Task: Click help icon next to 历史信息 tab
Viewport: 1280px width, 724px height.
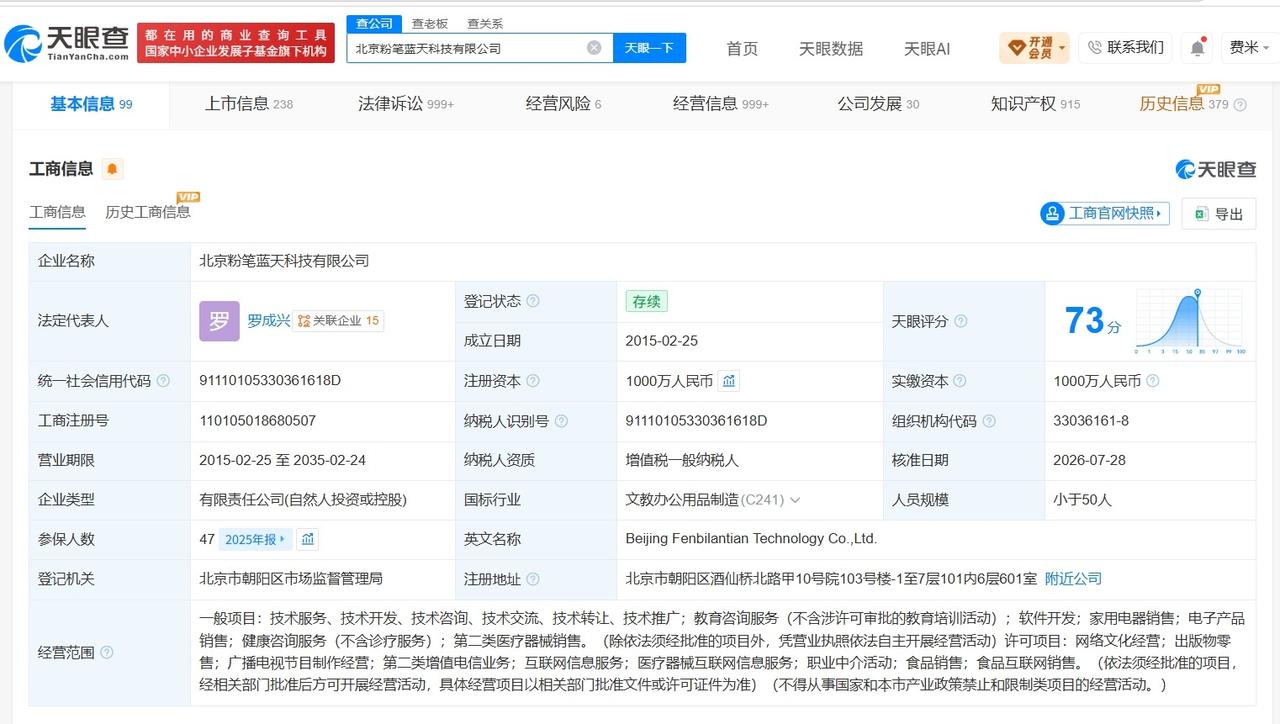Action: pos(1240,105)
